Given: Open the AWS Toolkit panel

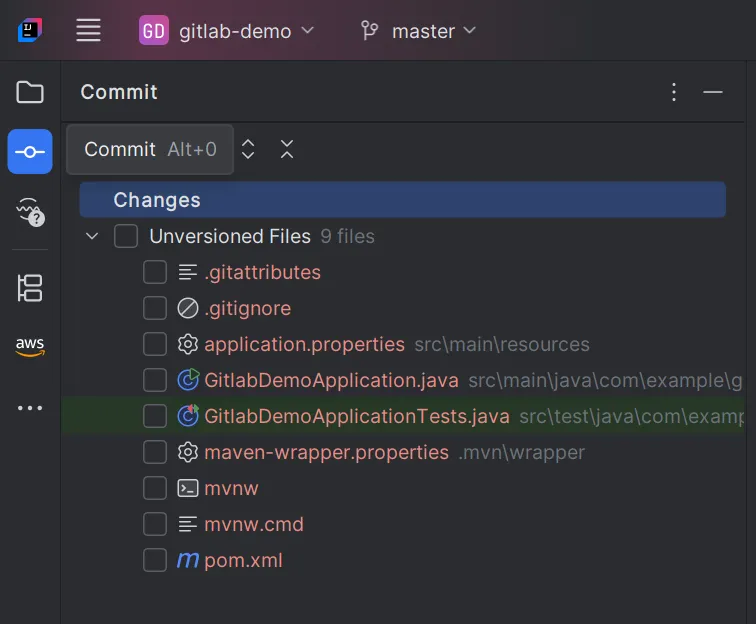Looking at the screenshot, I should [30, 347].
